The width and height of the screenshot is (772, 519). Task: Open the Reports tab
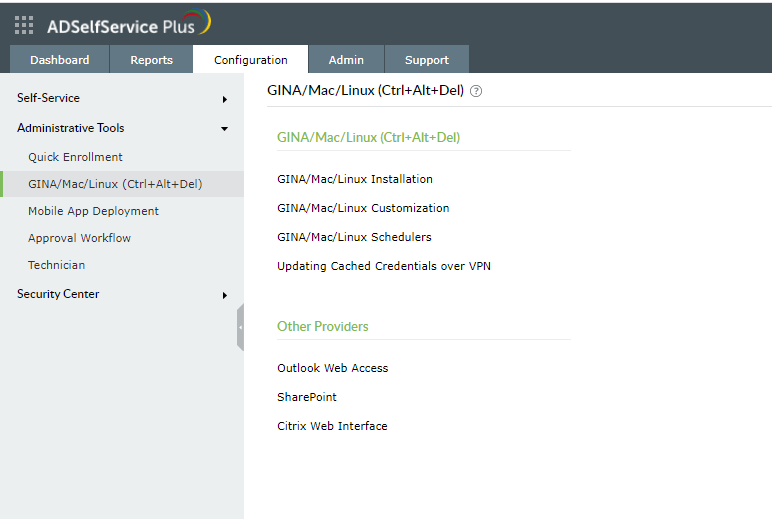(151, 60)
